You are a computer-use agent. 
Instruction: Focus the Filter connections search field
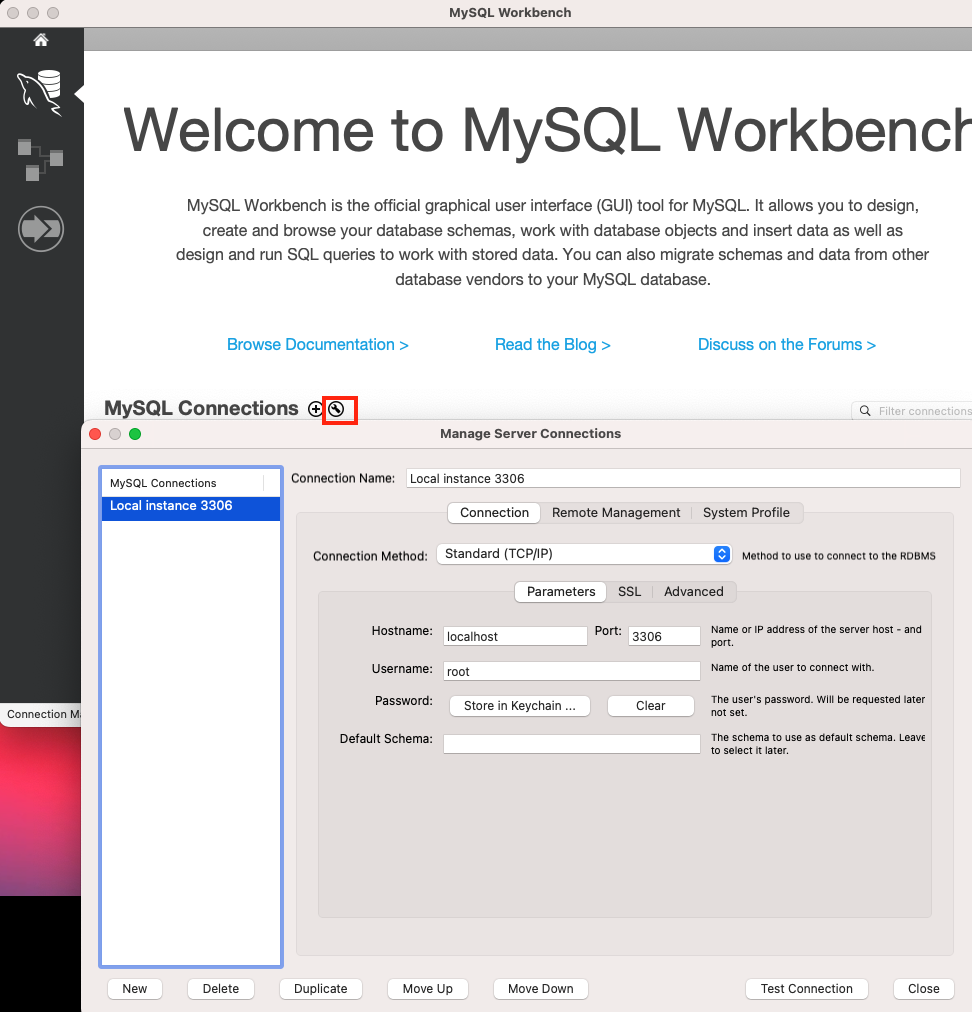912,410
